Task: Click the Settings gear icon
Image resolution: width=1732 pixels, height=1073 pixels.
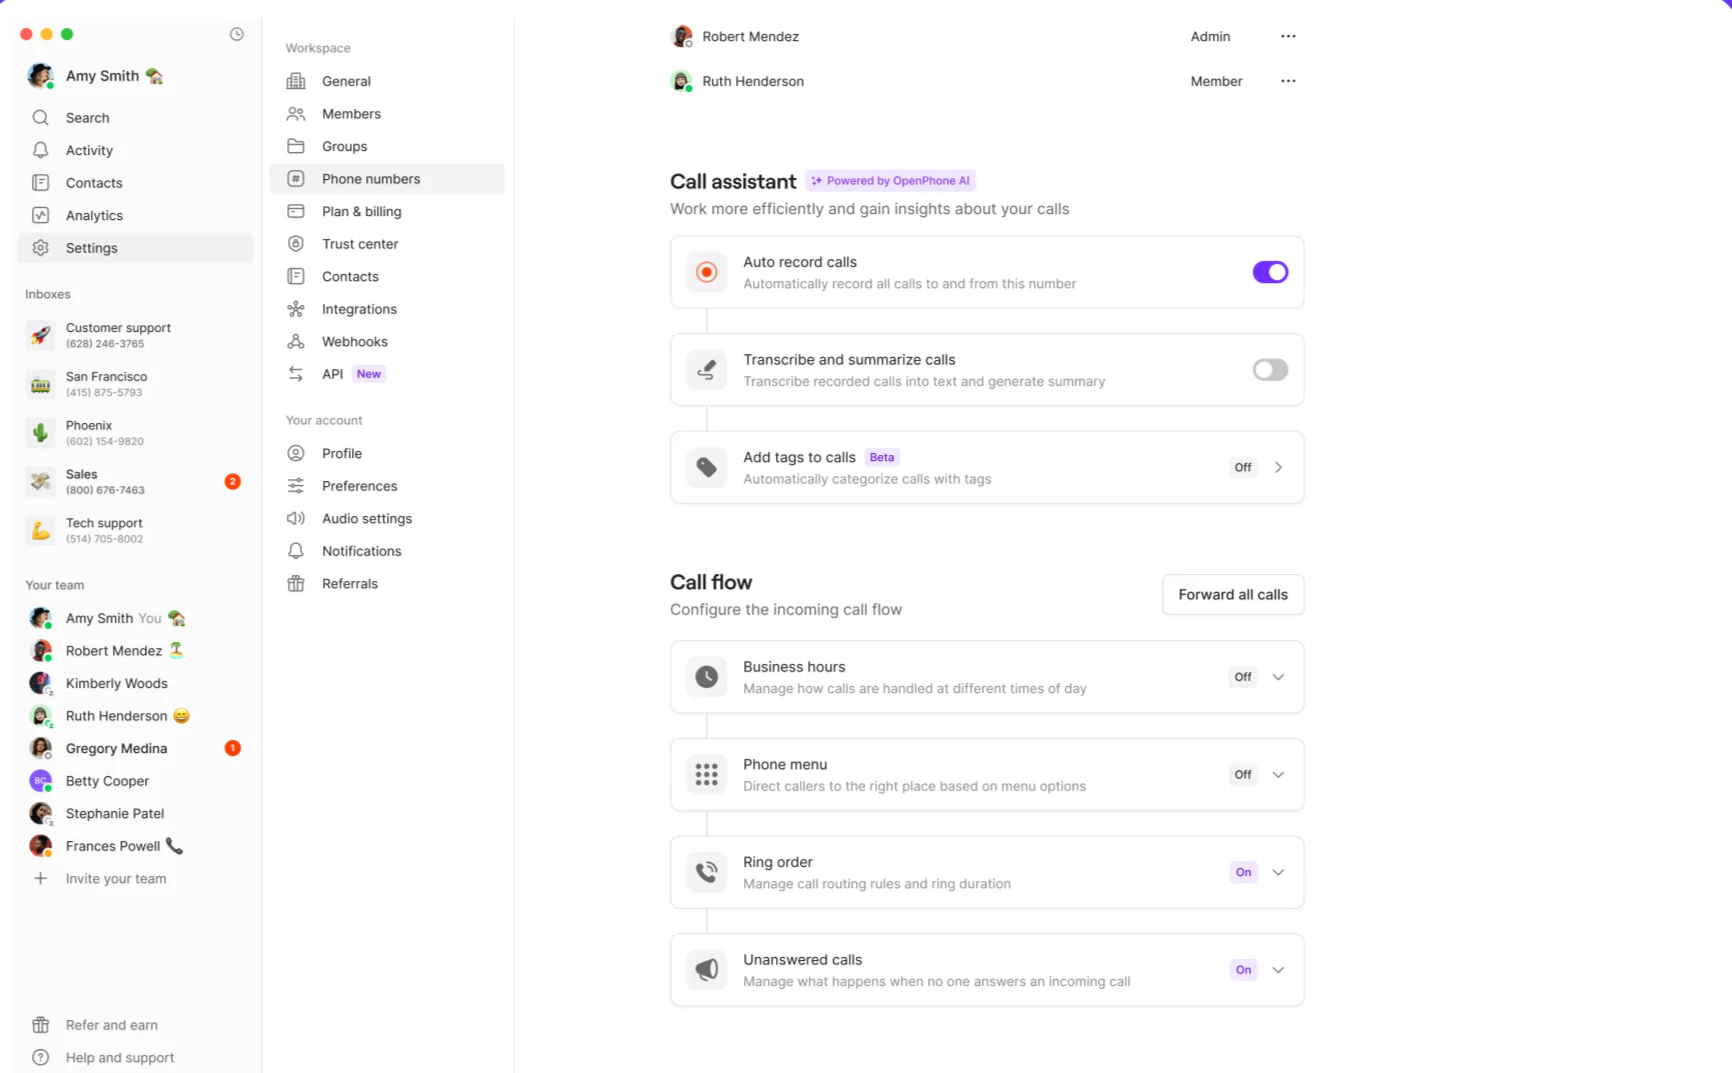Action: click(x=40, y=248)
